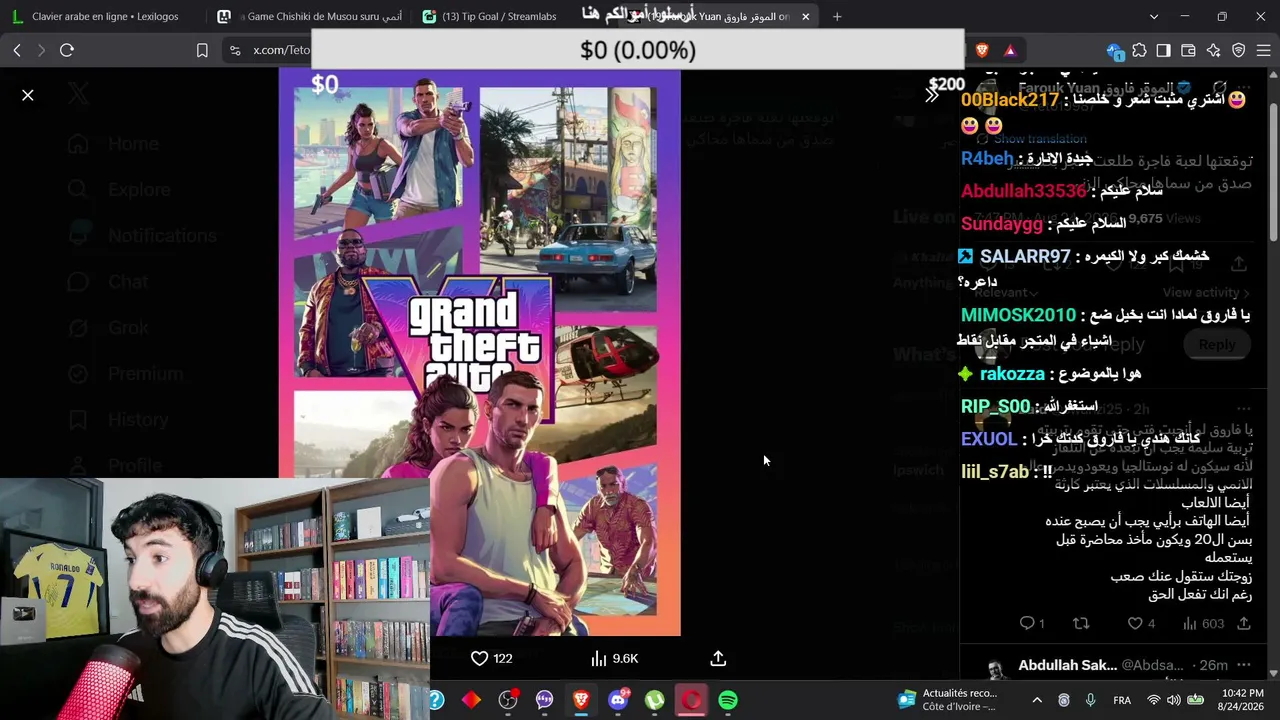Open the Leo AI sparkle icon
This screenshot has height=720, width=1280.
coord(1213,50)
